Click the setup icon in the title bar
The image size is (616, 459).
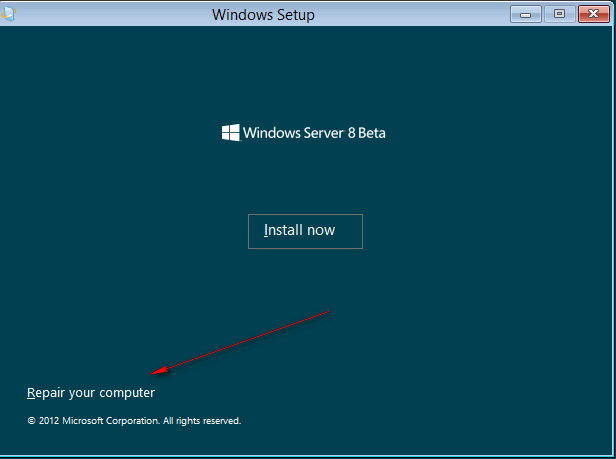click(8, 14)
